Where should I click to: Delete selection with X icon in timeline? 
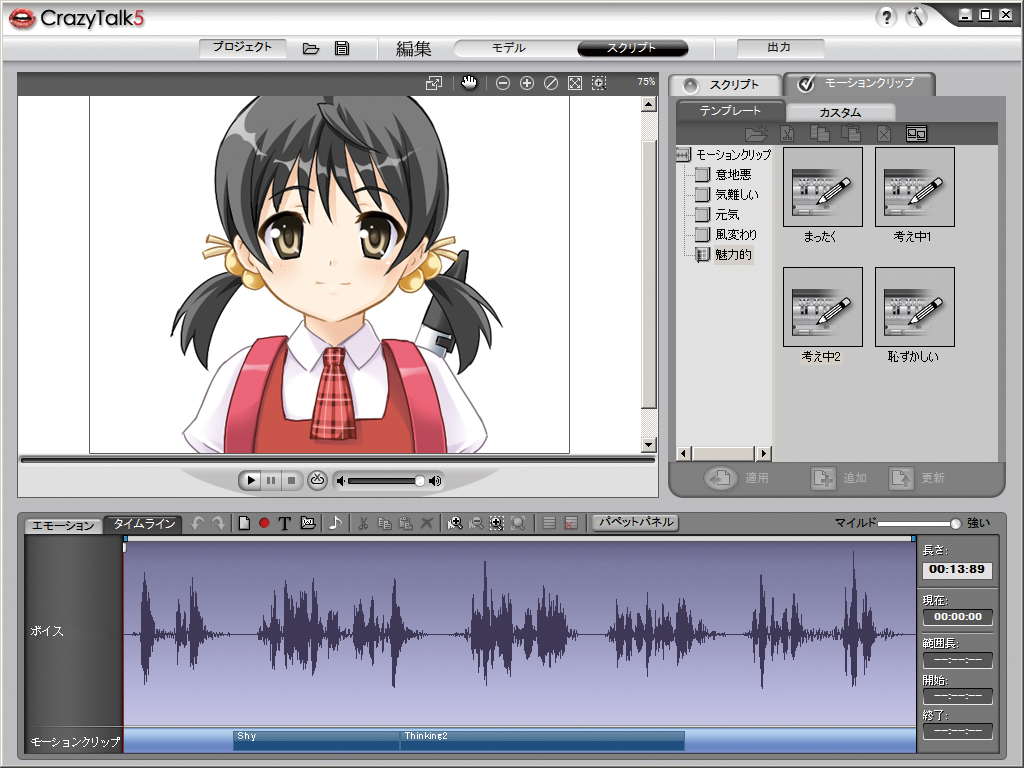coord(426,523)
